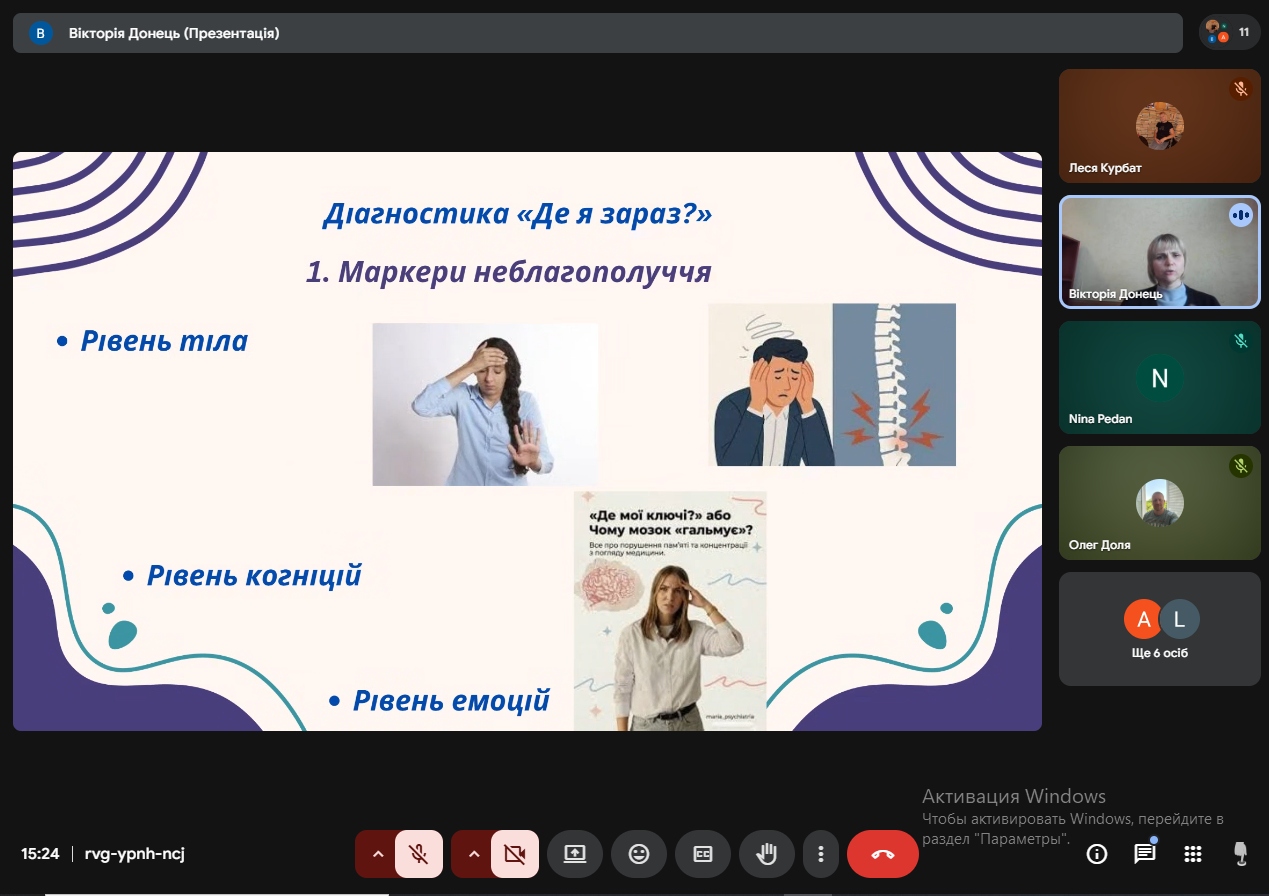The height and width of the screenshot is (896, 1269).
Task: Click the red leave call button
Action: (882, 854)
